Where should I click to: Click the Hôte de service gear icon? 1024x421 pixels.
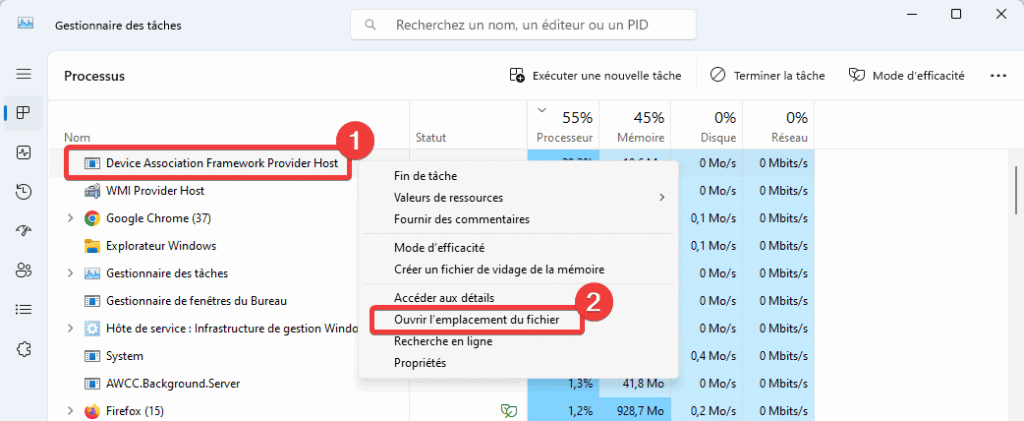click(92, 328)
